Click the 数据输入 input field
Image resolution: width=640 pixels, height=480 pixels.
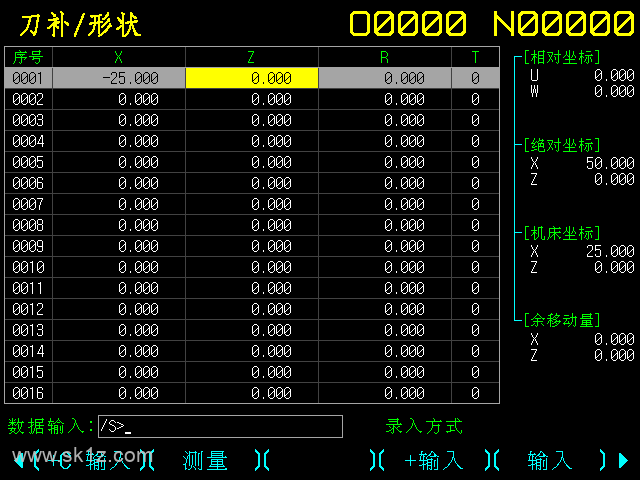[x=220, y=427]
